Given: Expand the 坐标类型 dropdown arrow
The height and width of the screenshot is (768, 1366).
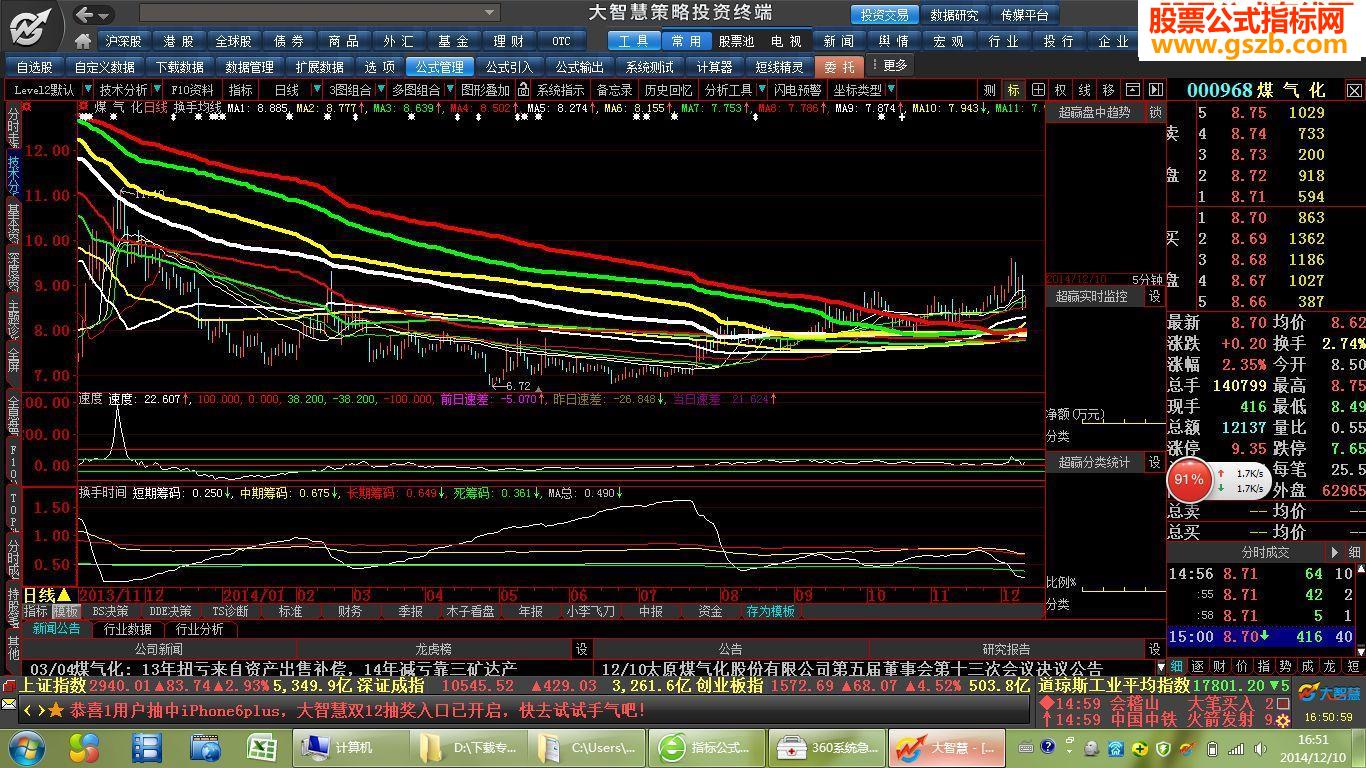Looking at the screenshot, I should point(890,90).
